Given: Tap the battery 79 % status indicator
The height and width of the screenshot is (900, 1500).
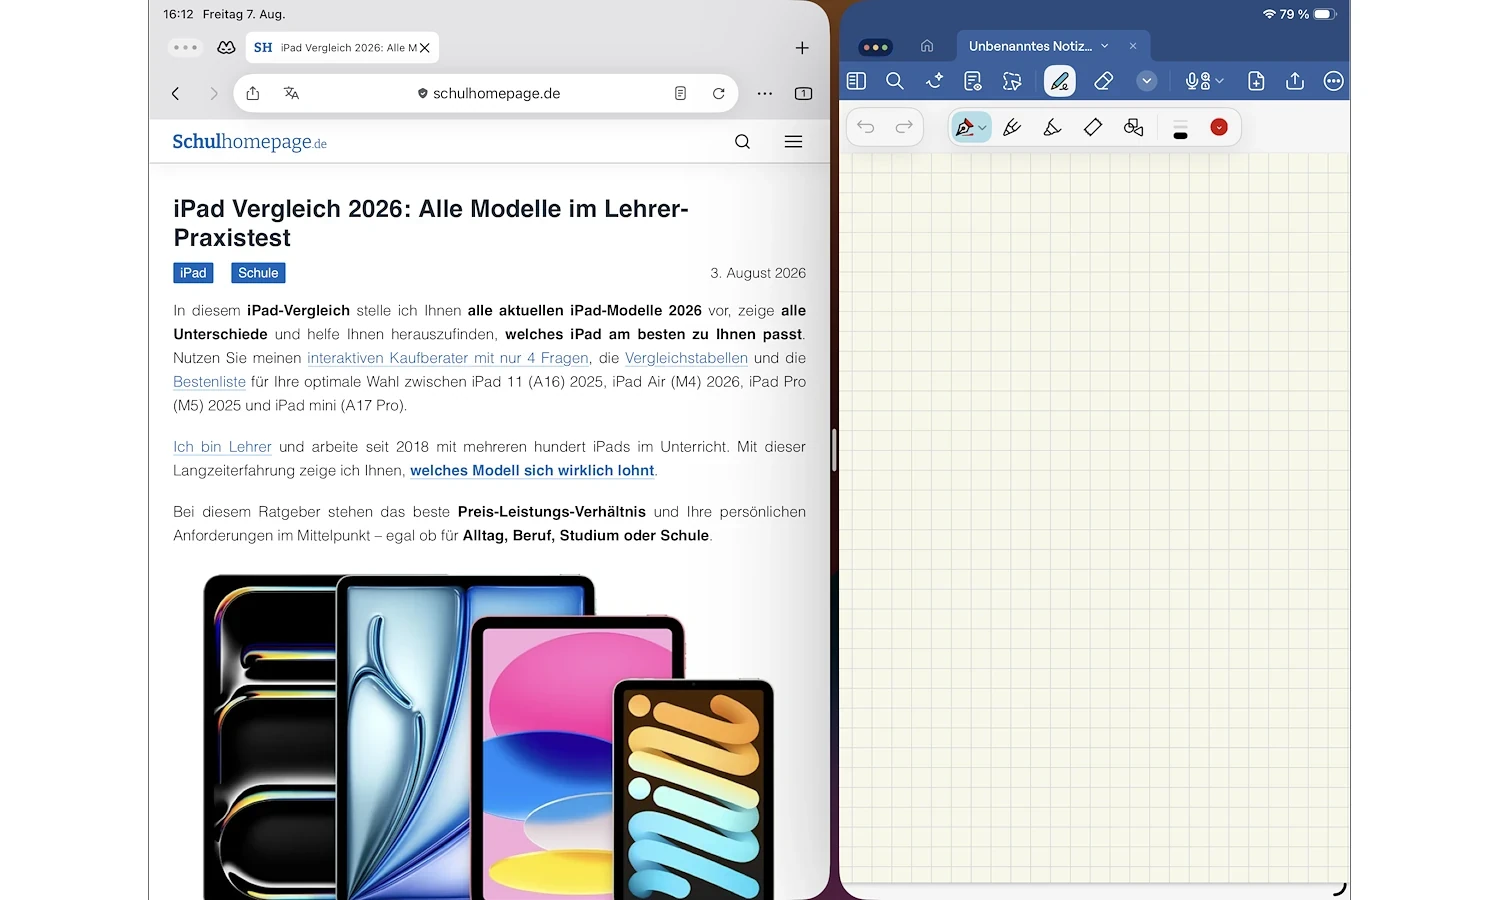Looking at the screenshot, I should [1307, 14].
